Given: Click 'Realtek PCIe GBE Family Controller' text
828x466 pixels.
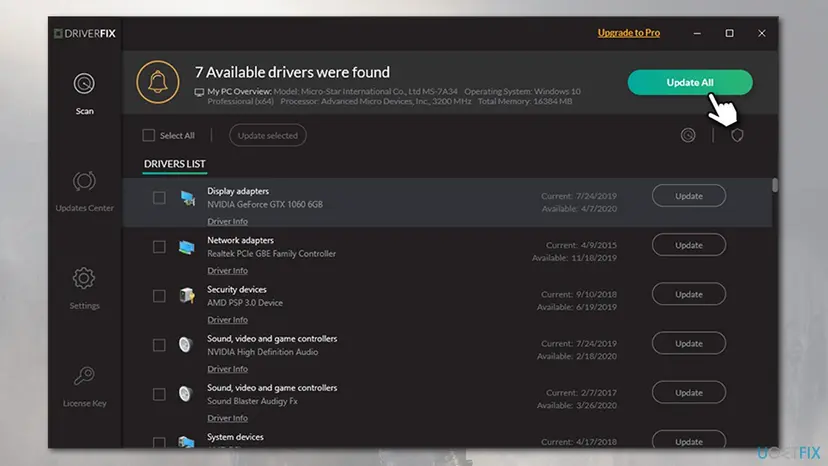Looking at the screenshot, I should click(271, 254).
